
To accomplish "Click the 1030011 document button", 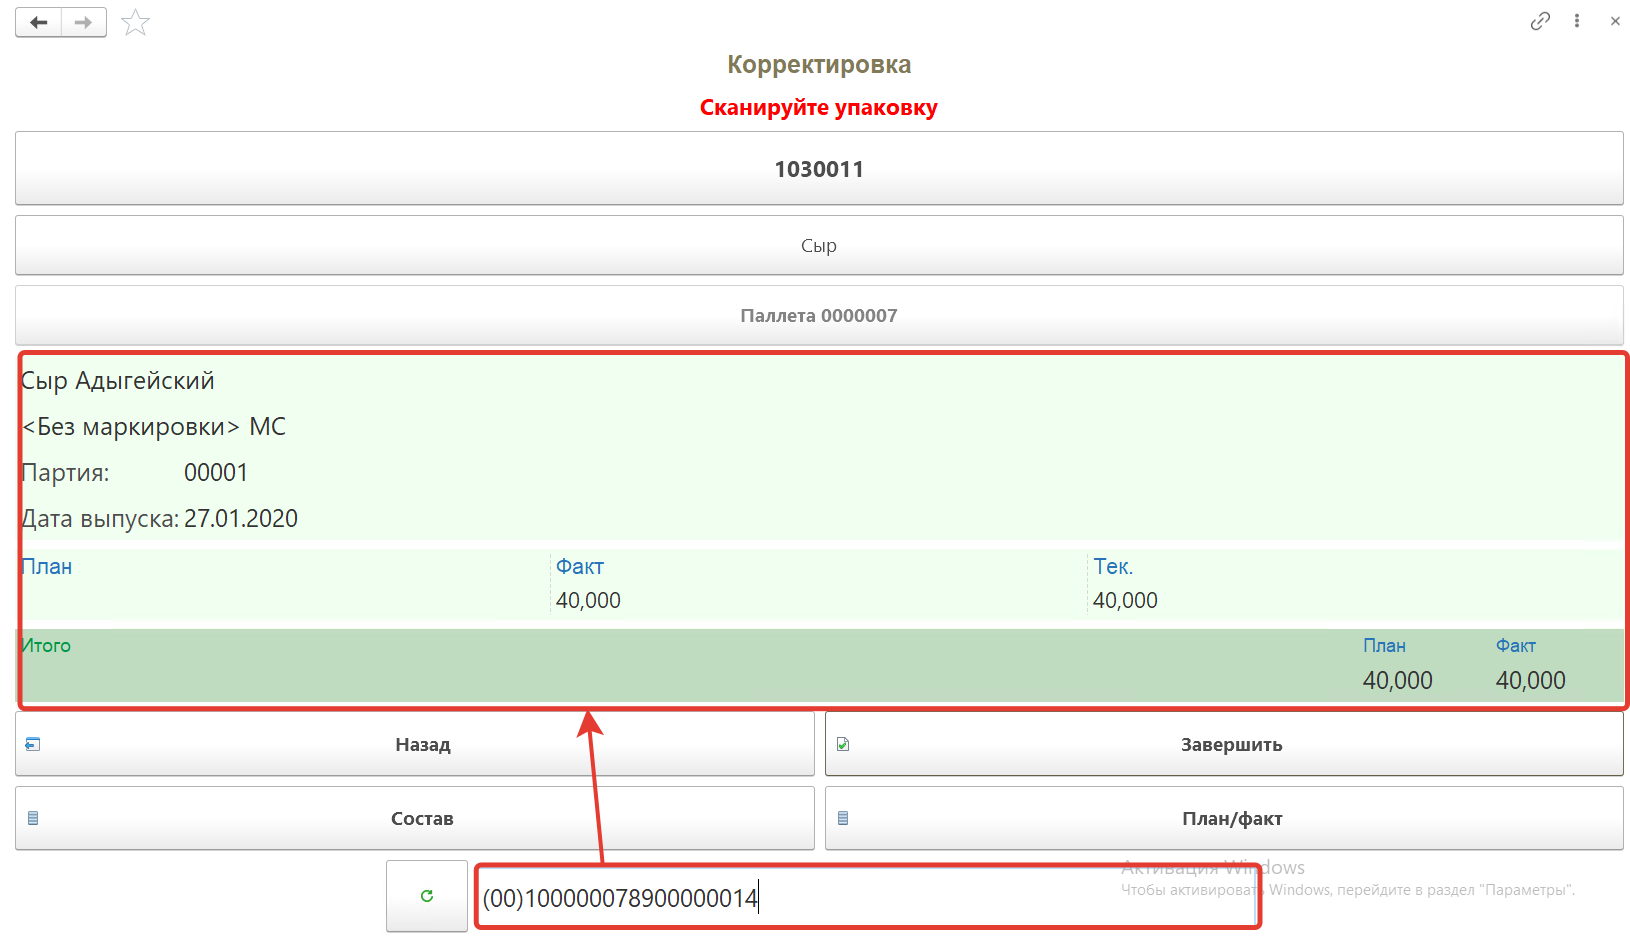I will (x=819, y=169).
